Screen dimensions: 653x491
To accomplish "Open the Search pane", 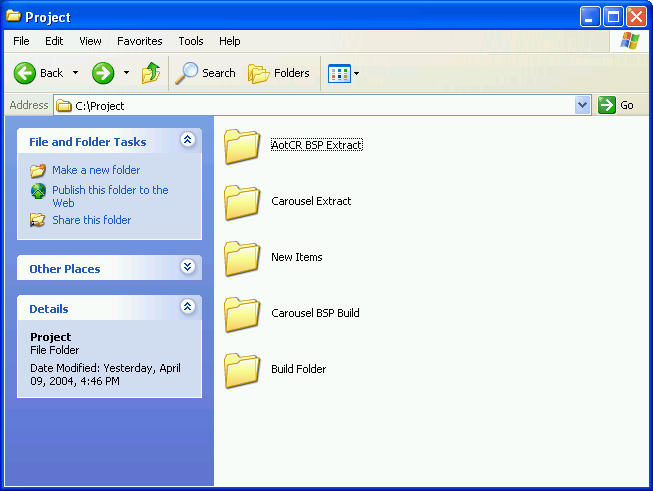I will pos(206,73).
